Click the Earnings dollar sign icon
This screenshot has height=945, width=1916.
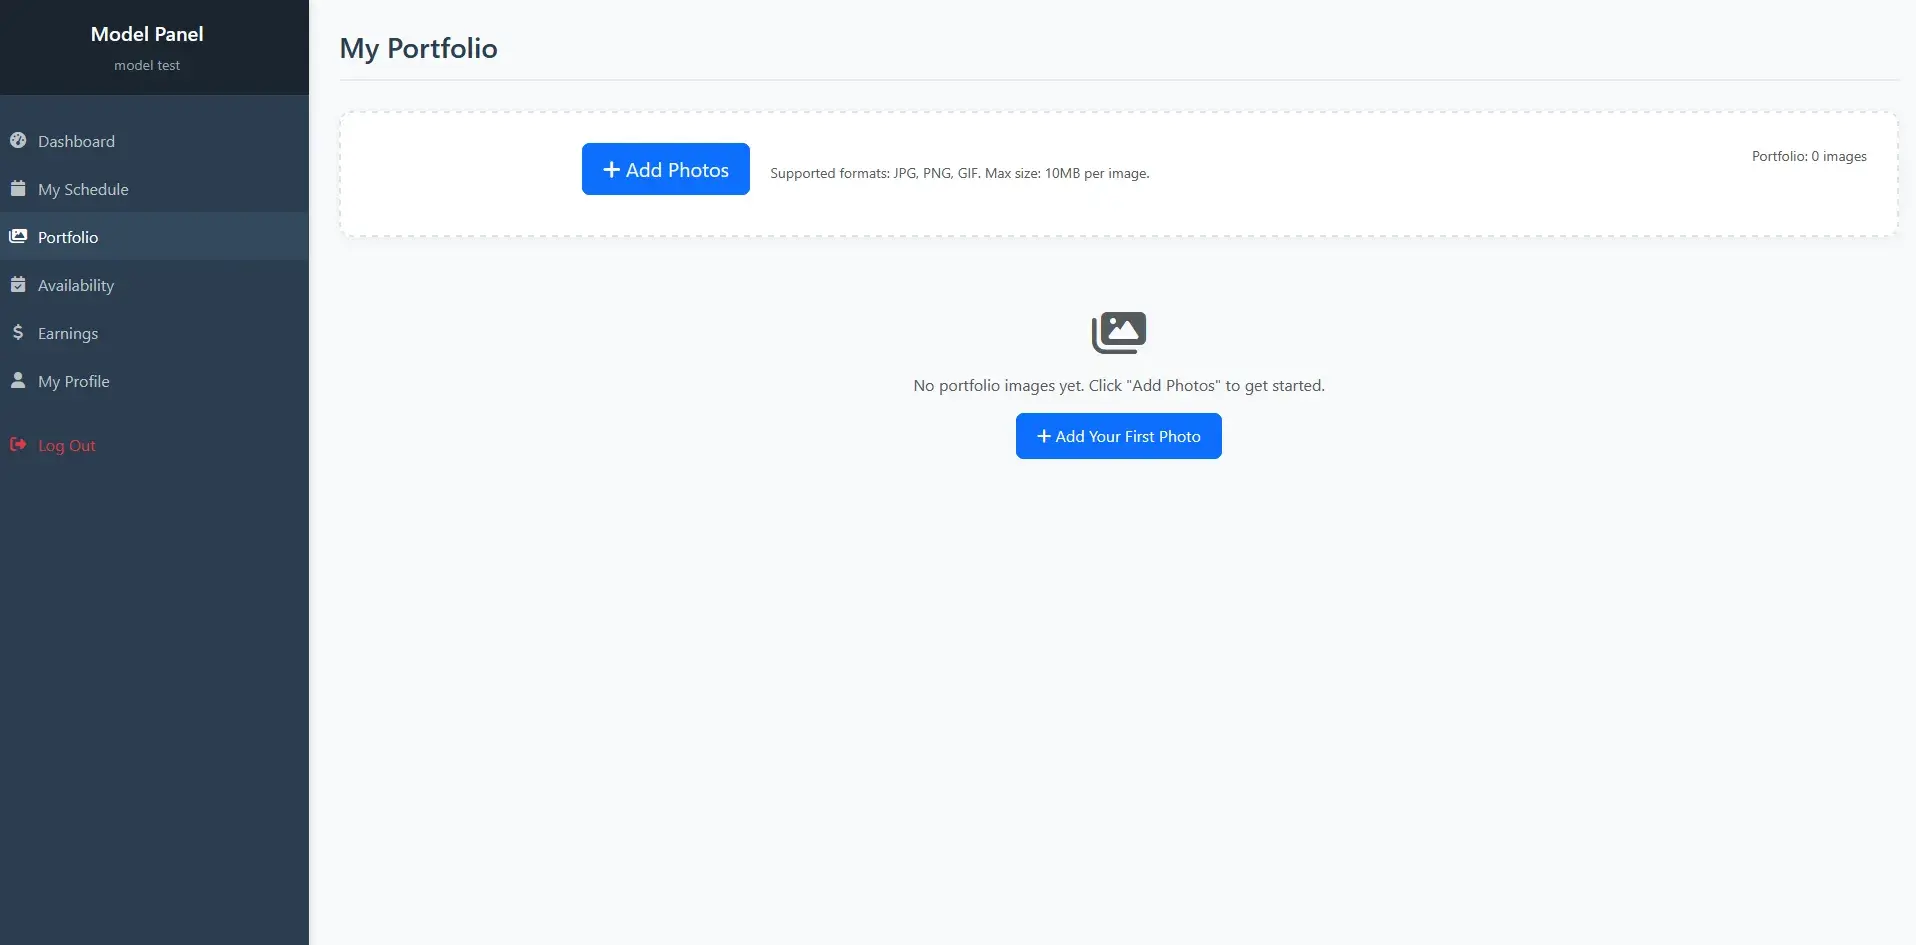point(18,333)
